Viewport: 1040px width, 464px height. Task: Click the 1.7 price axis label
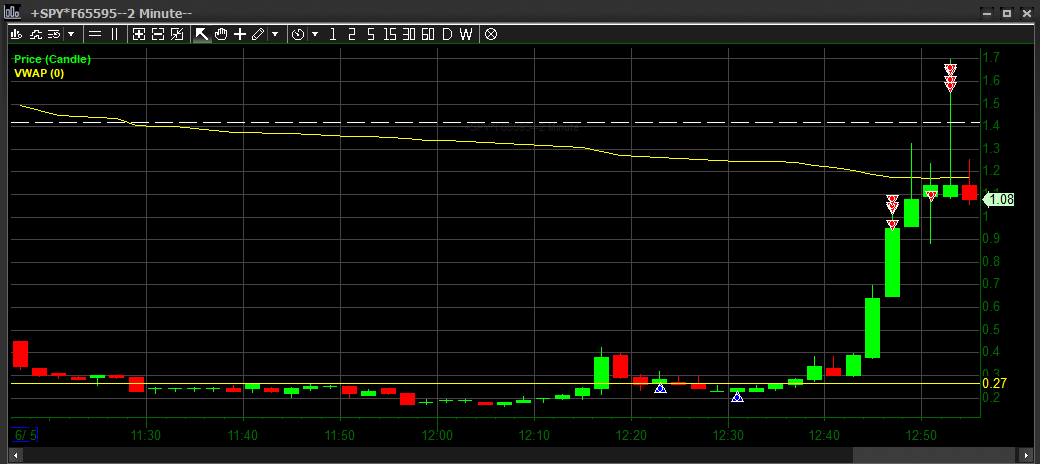[992, 58]
